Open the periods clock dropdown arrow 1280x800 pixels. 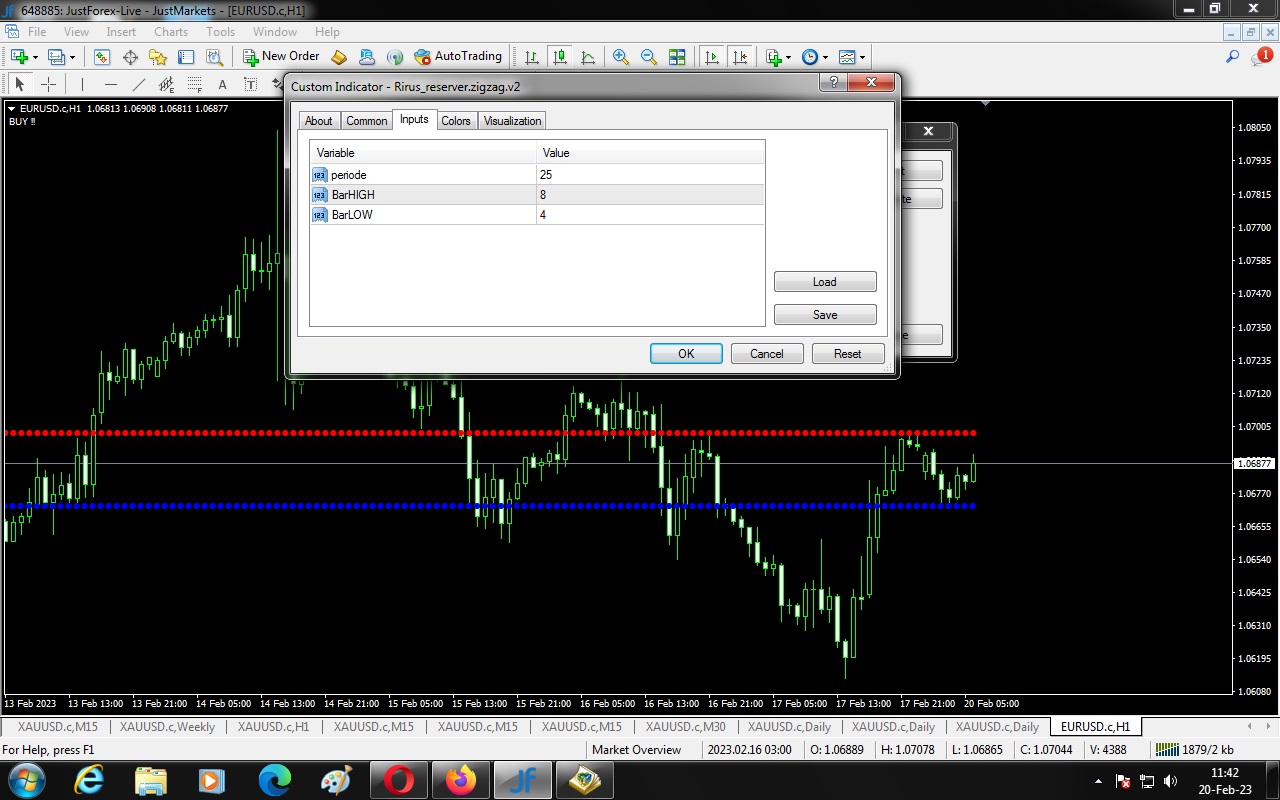[825, 58]
